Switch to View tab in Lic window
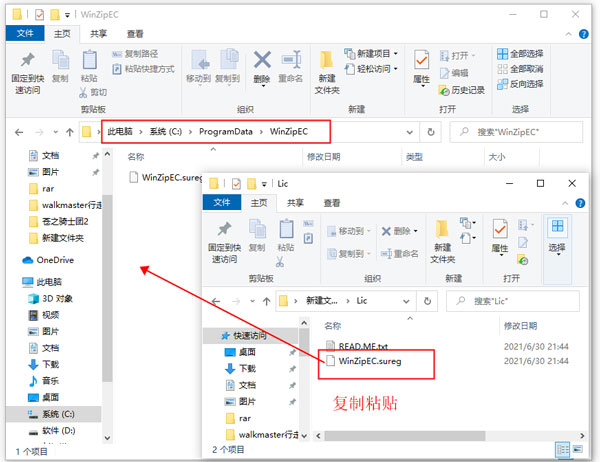This screenshot has width=600, height=462. click(332, 203)
